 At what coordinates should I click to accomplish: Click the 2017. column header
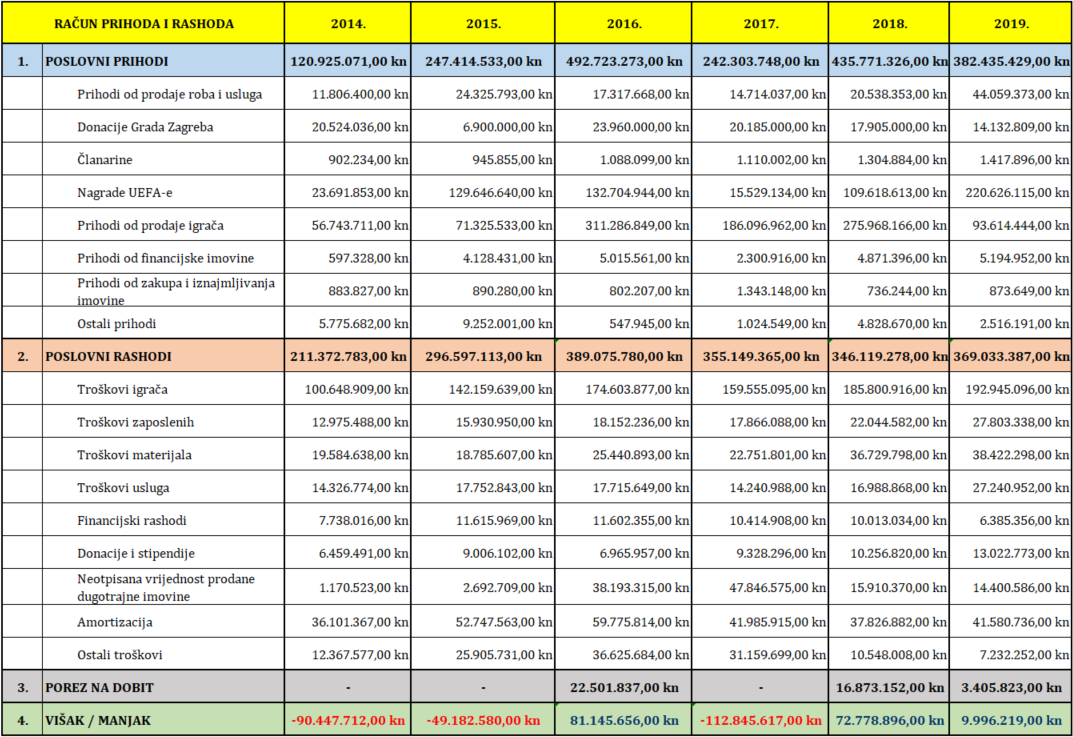pyautogui.click(x=761, y=24)
